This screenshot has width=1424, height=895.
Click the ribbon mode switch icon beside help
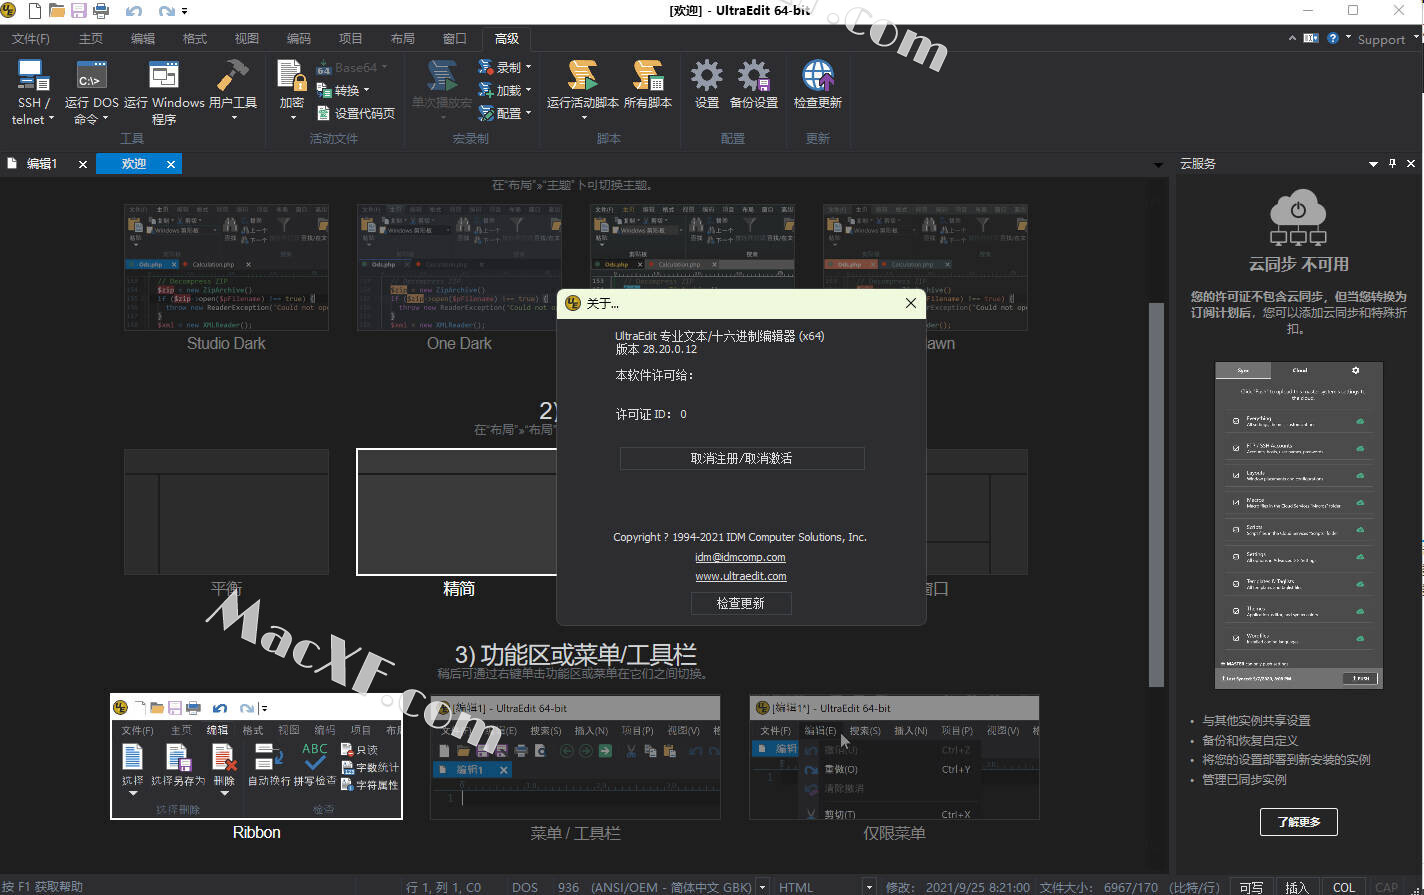1311,38
